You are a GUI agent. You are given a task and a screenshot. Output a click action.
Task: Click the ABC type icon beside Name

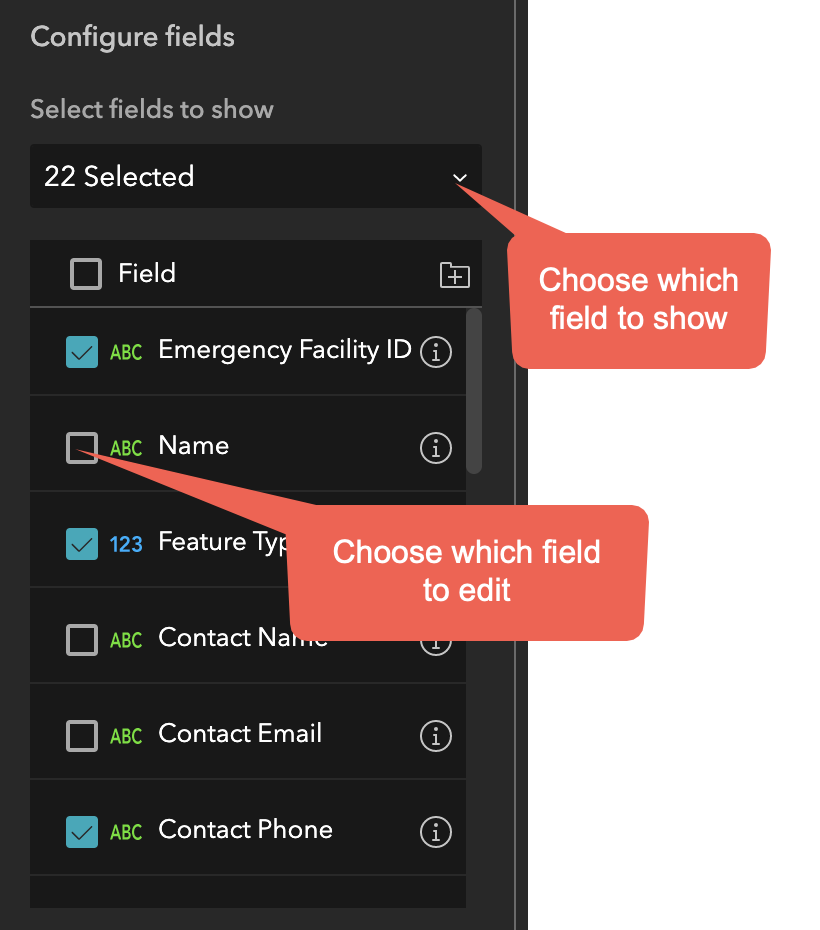coord(126,448)
